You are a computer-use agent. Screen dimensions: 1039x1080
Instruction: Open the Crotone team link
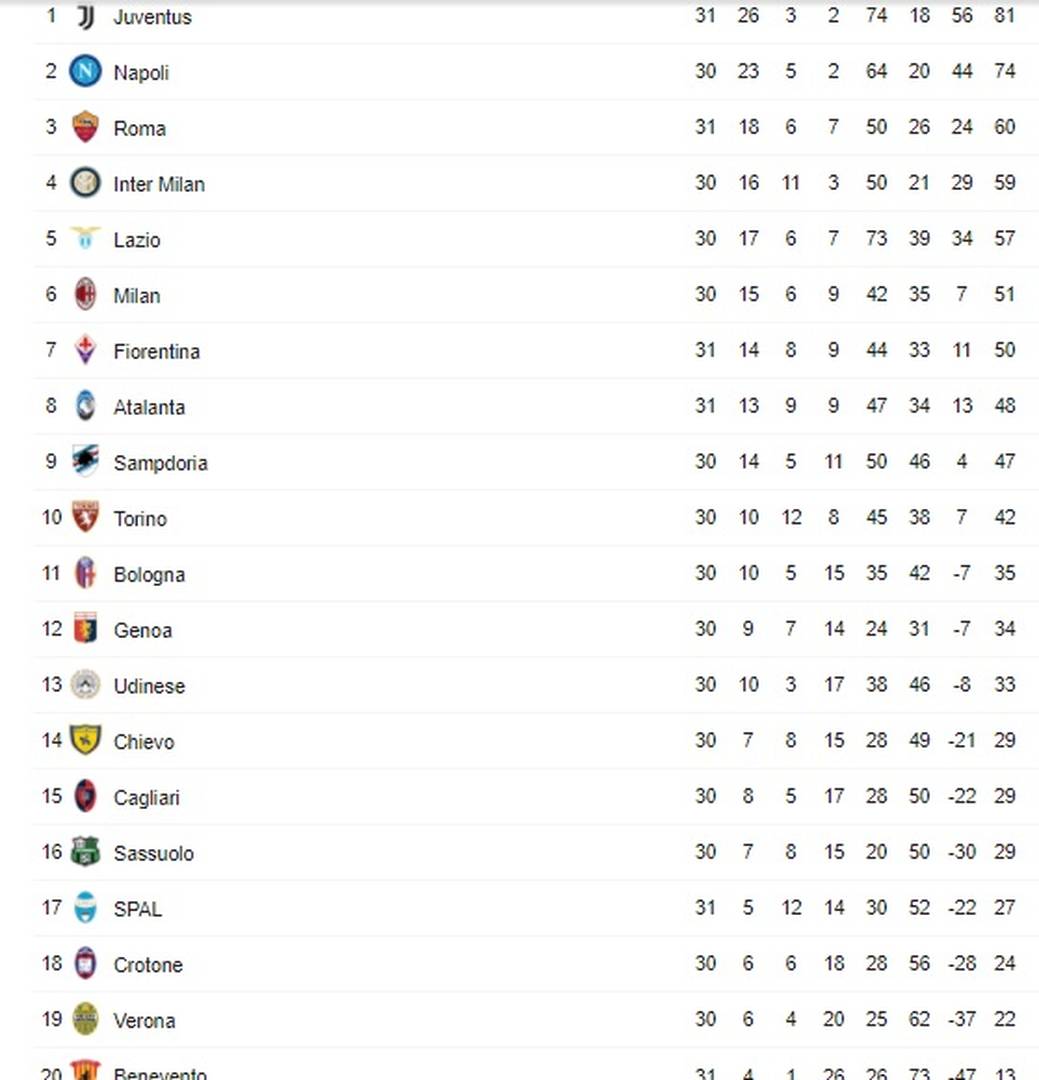pyautogui.click(x=148, y=966)
